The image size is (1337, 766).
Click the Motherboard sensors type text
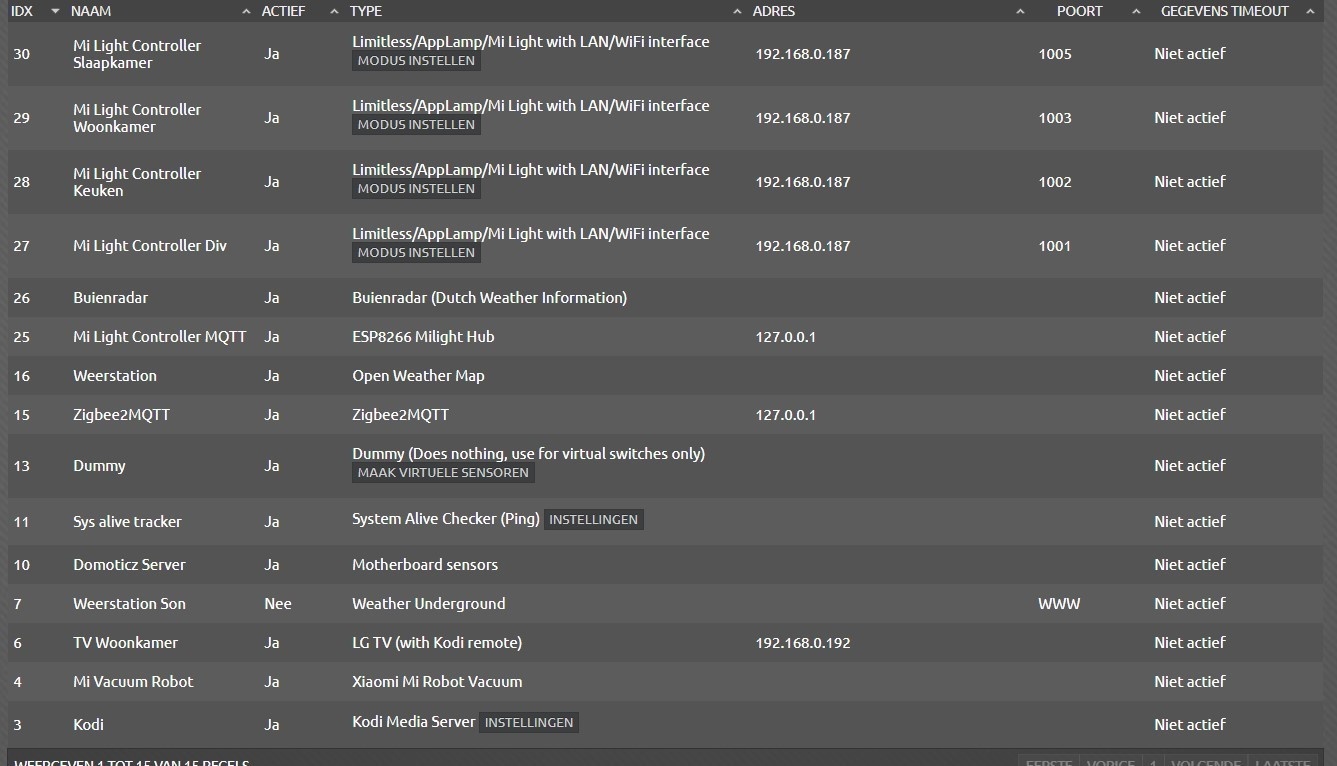425,565
